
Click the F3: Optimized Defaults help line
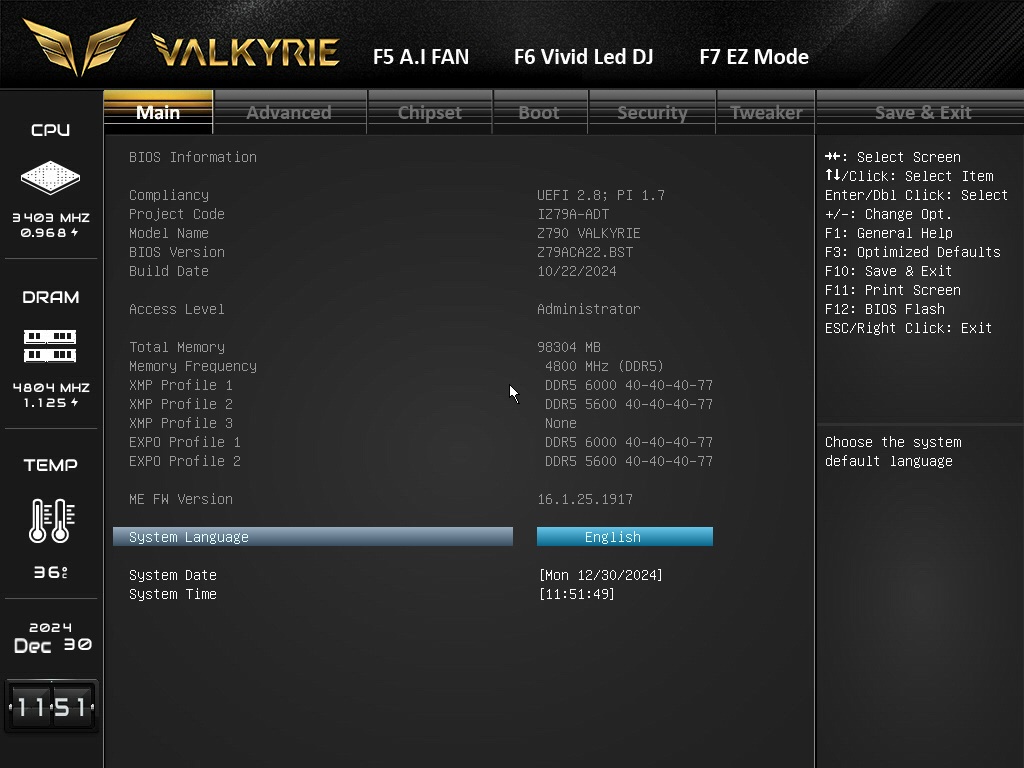pos(912,252)
